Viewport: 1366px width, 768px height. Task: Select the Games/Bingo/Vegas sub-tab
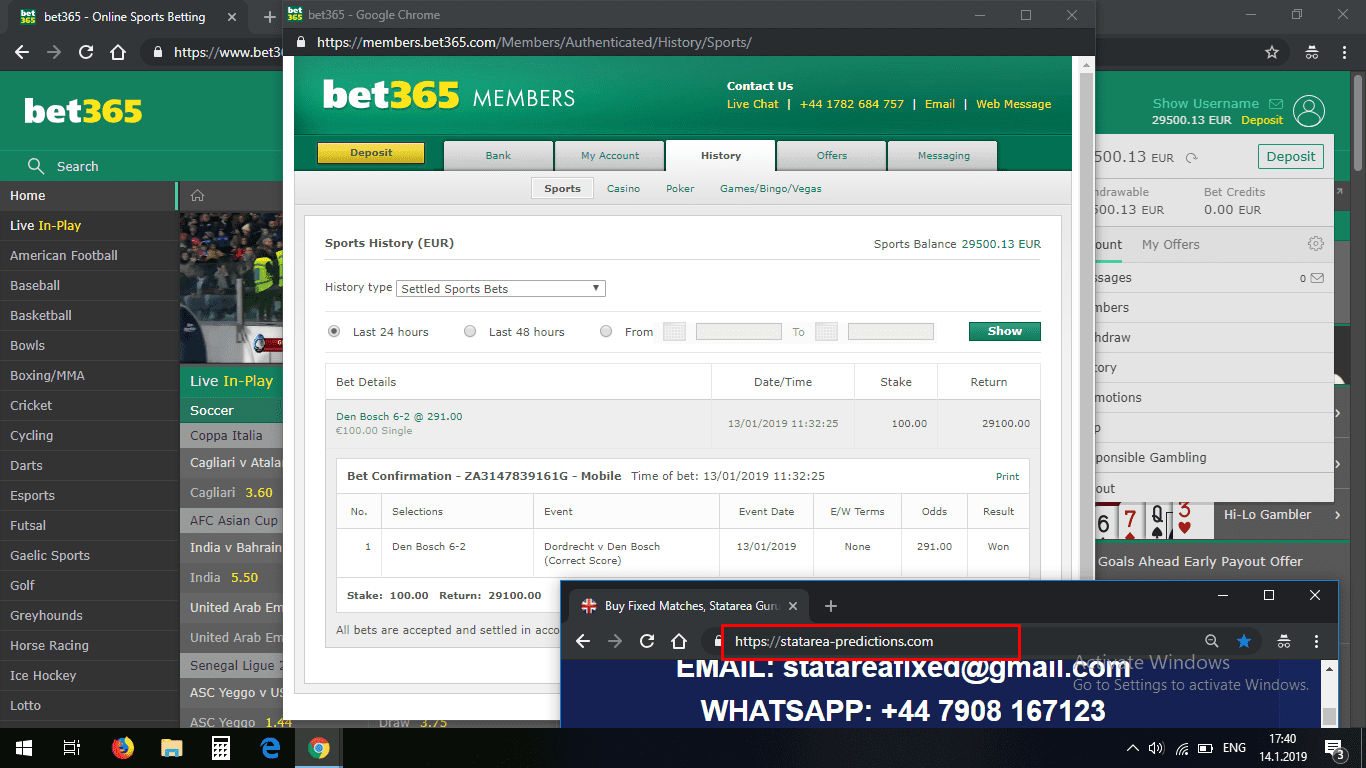click(x=771, y=188)
